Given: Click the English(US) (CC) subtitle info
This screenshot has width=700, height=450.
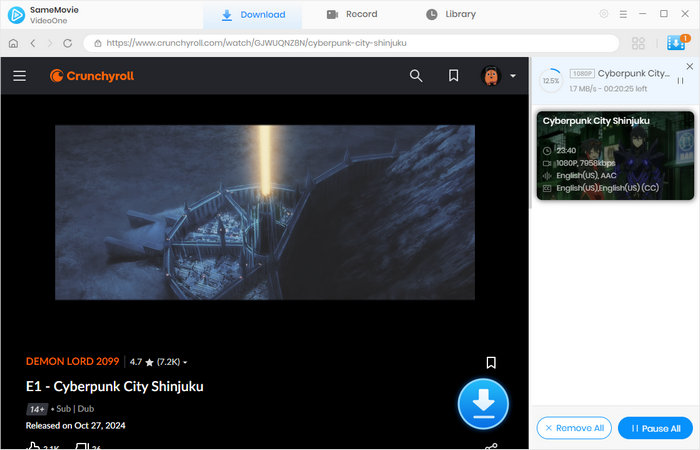Looking at the screenshot, I should pos(629,188).
